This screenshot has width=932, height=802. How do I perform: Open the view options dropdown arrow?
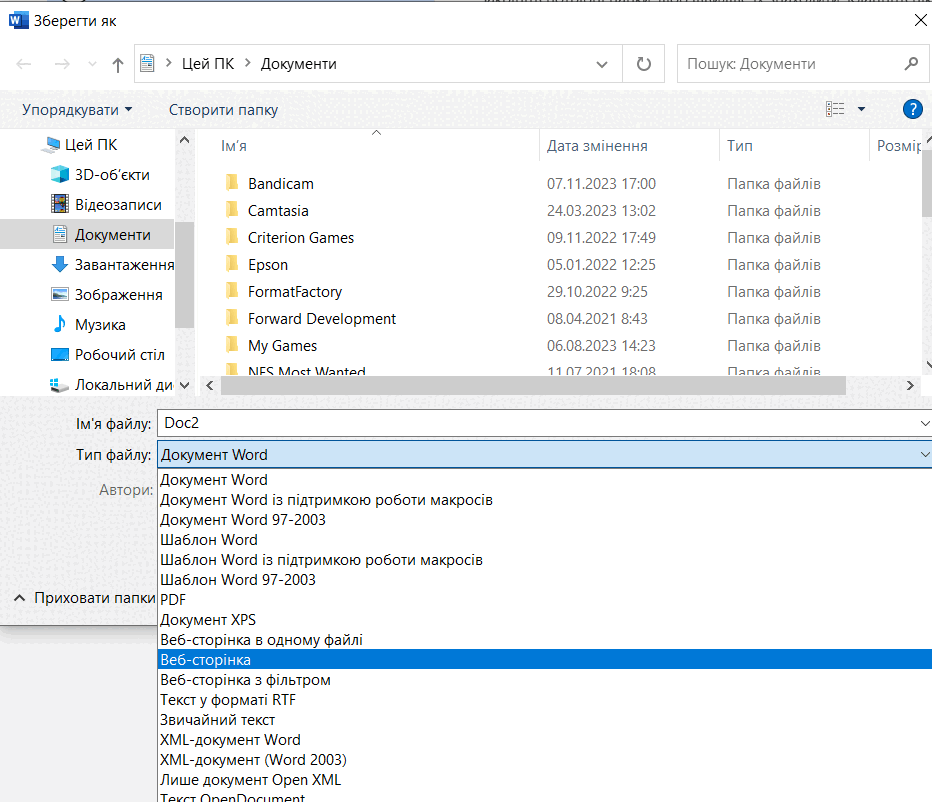point(861,109)
